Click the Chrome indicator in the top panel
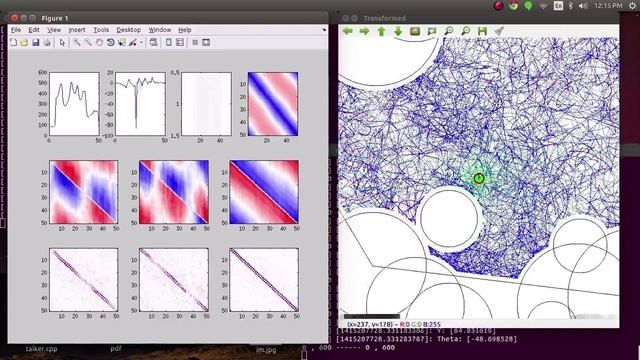This screenshot has width=640, height=360. point(513,5)
